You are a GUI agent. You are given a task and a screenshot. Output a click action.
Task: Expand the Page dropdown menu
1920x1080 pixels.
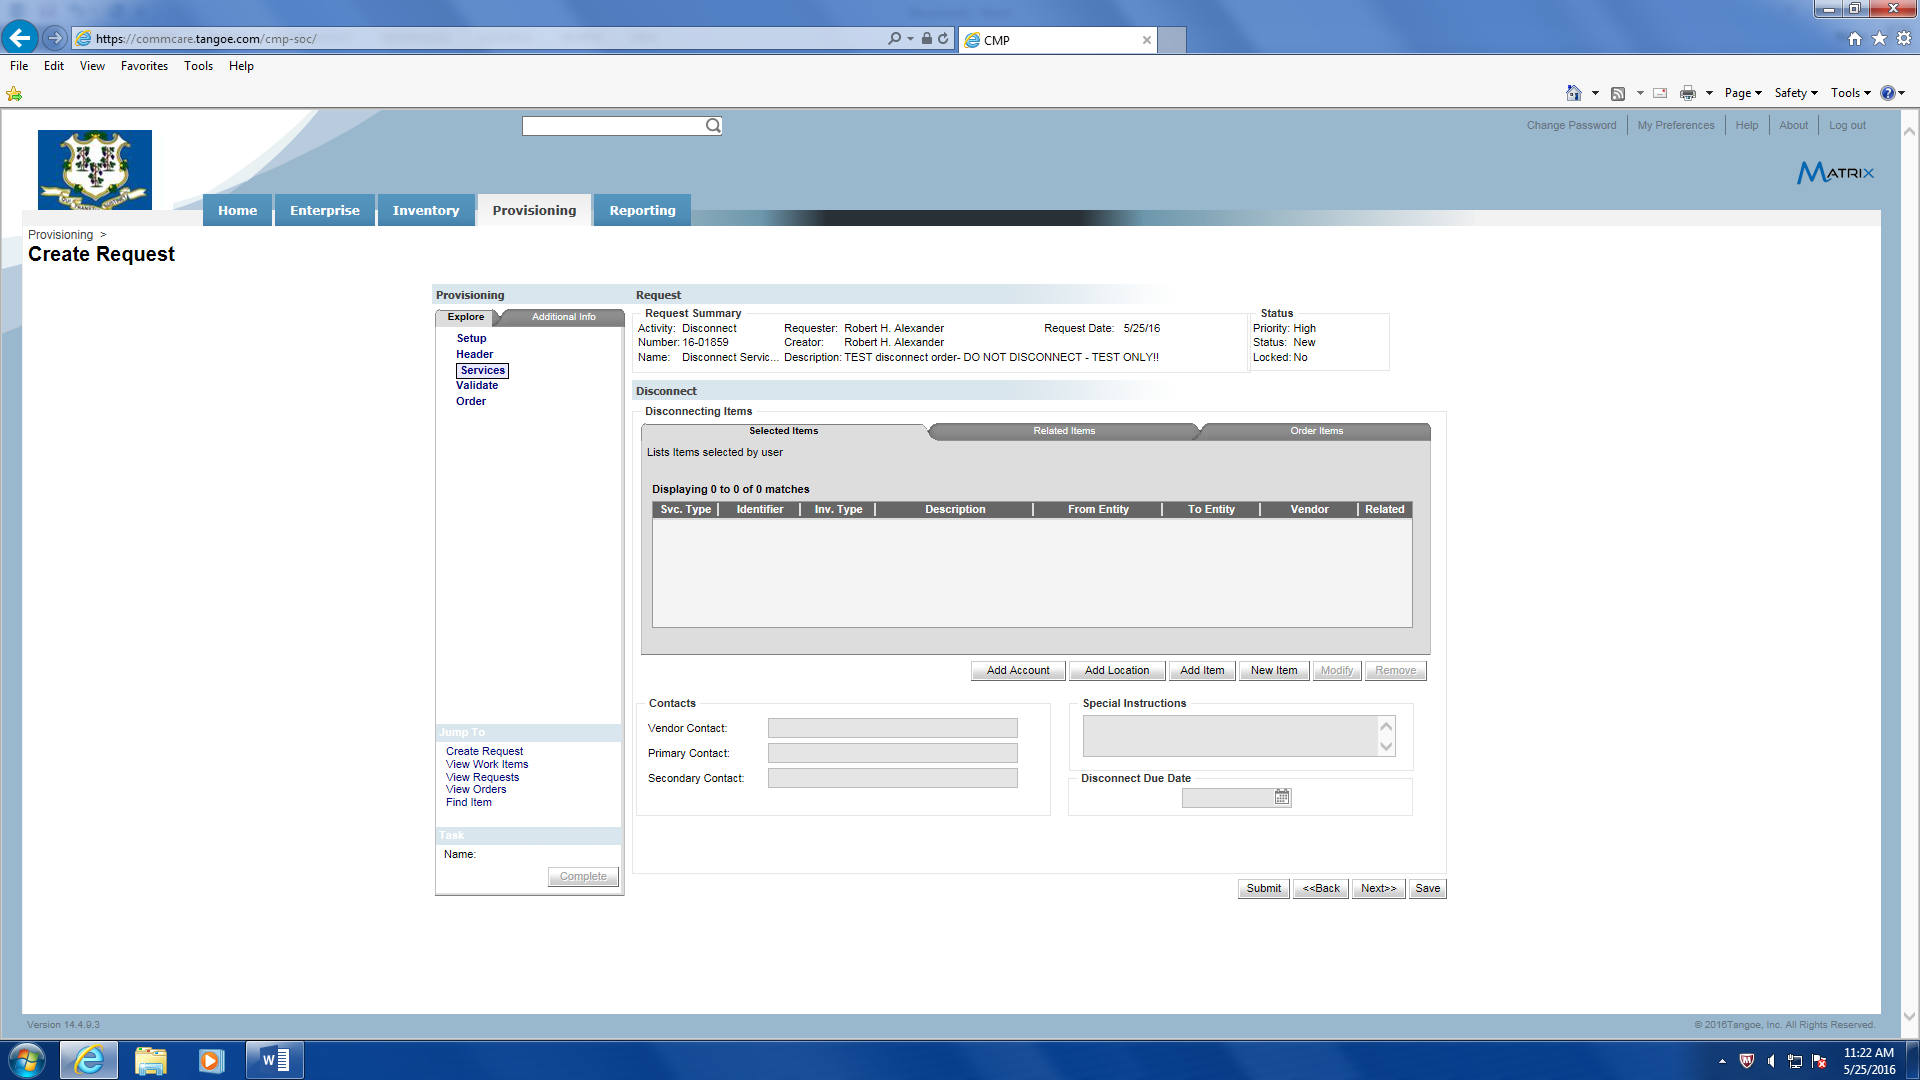pyautogui.click(x=1743, y=93)
